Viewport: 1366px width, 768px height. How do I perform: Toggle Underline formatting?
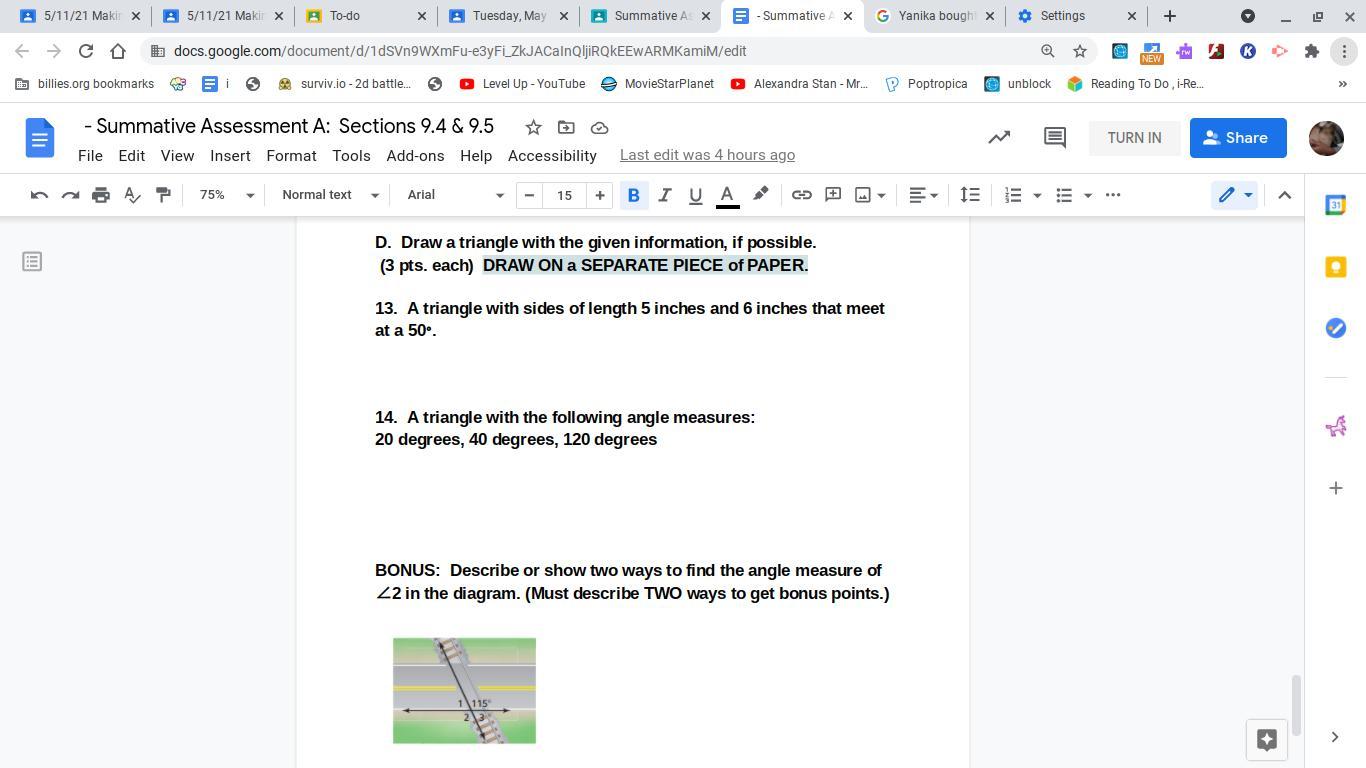click(x=695, y=195)
